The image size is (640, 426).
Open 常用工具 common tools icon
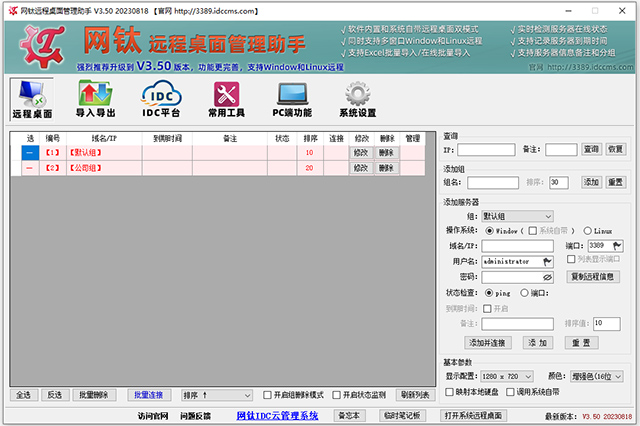227,99
